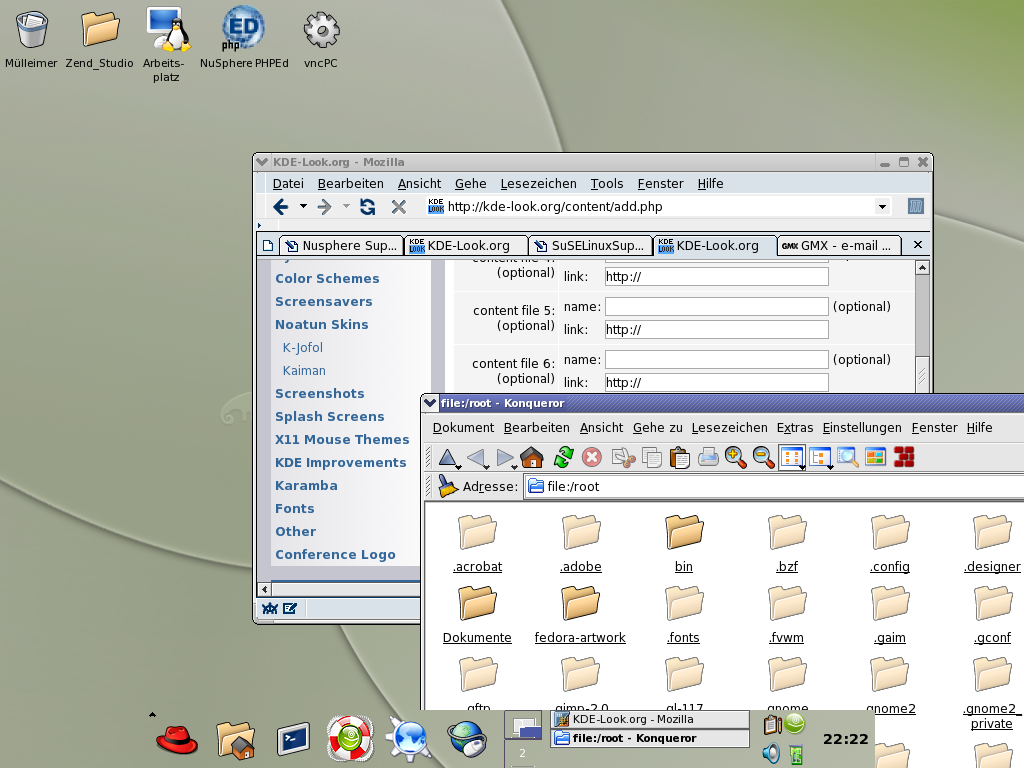Select the icon view mode button in Konqueror
The width and height of the screenshot is (1024, 768).
click(x=792, y=458)
